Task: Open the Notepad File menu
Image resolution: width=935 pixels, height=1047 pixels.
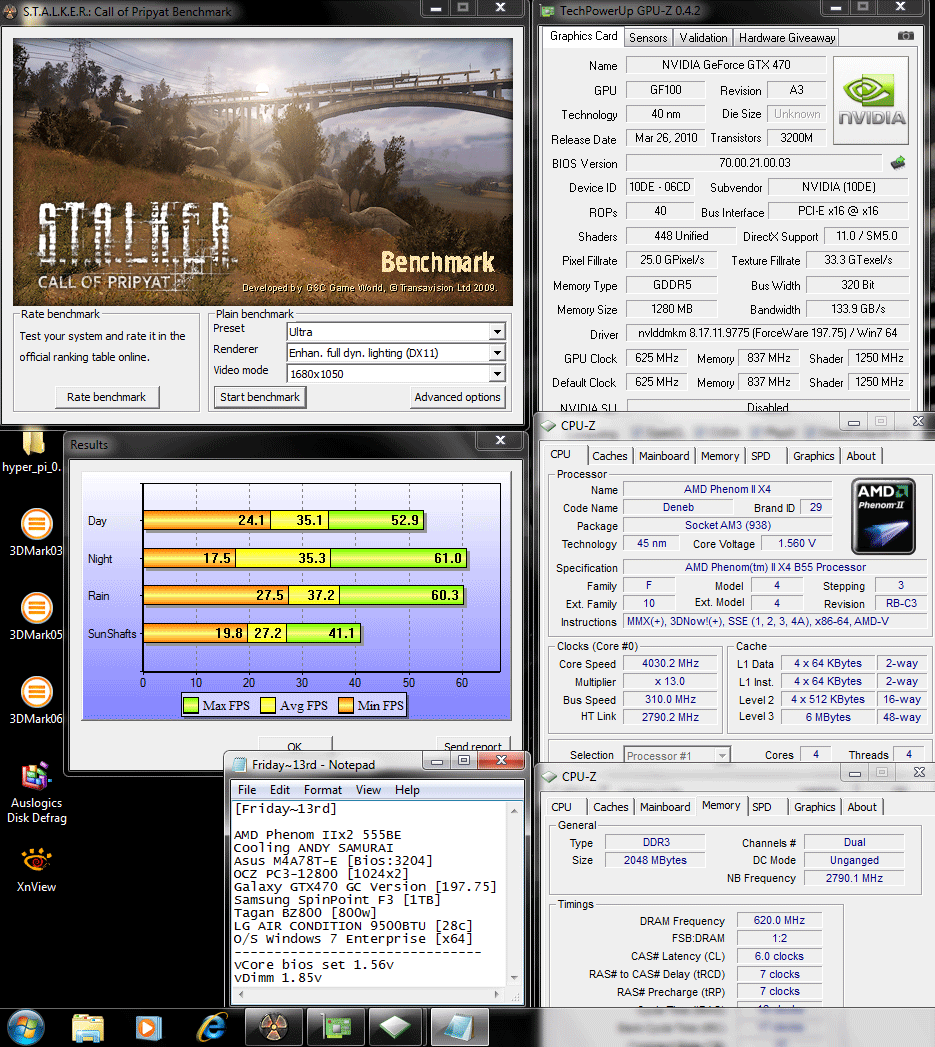Action: 246,790
